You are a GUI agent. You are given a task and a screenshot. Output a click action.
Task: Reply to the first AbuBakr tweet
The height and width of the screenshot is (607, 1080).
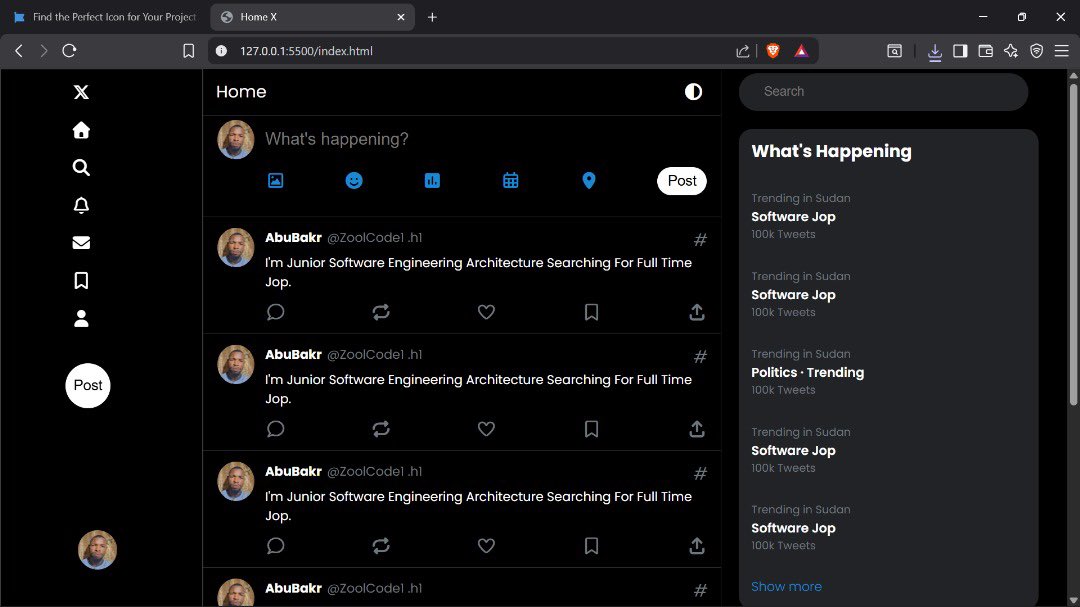pyautogui.click(x=276, y=312)
